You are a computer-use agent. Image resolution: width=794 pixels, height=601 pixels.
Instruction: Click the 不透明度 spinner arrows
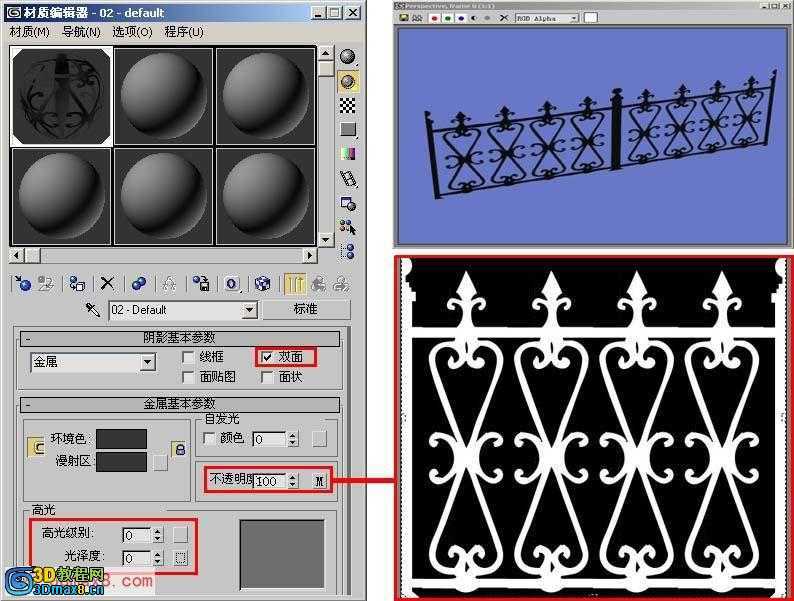[293, 480]
